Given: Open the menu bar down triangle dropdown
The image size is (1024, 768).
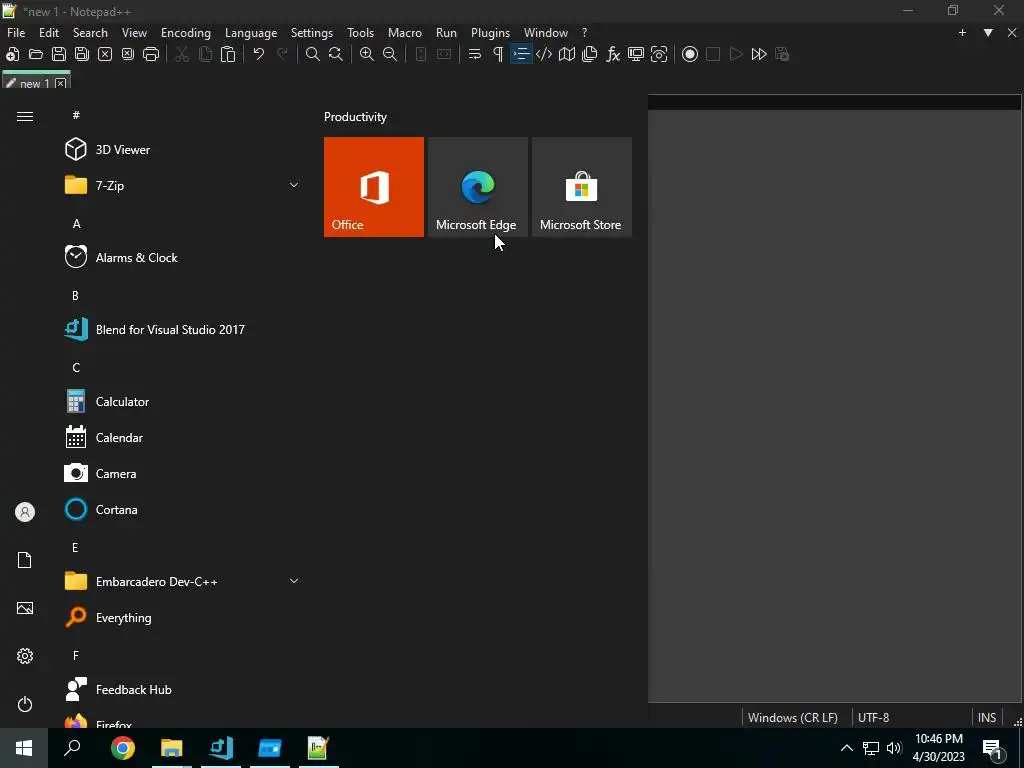Looking at the screenshot, I should pyautogui.click(x=988, y=33).
